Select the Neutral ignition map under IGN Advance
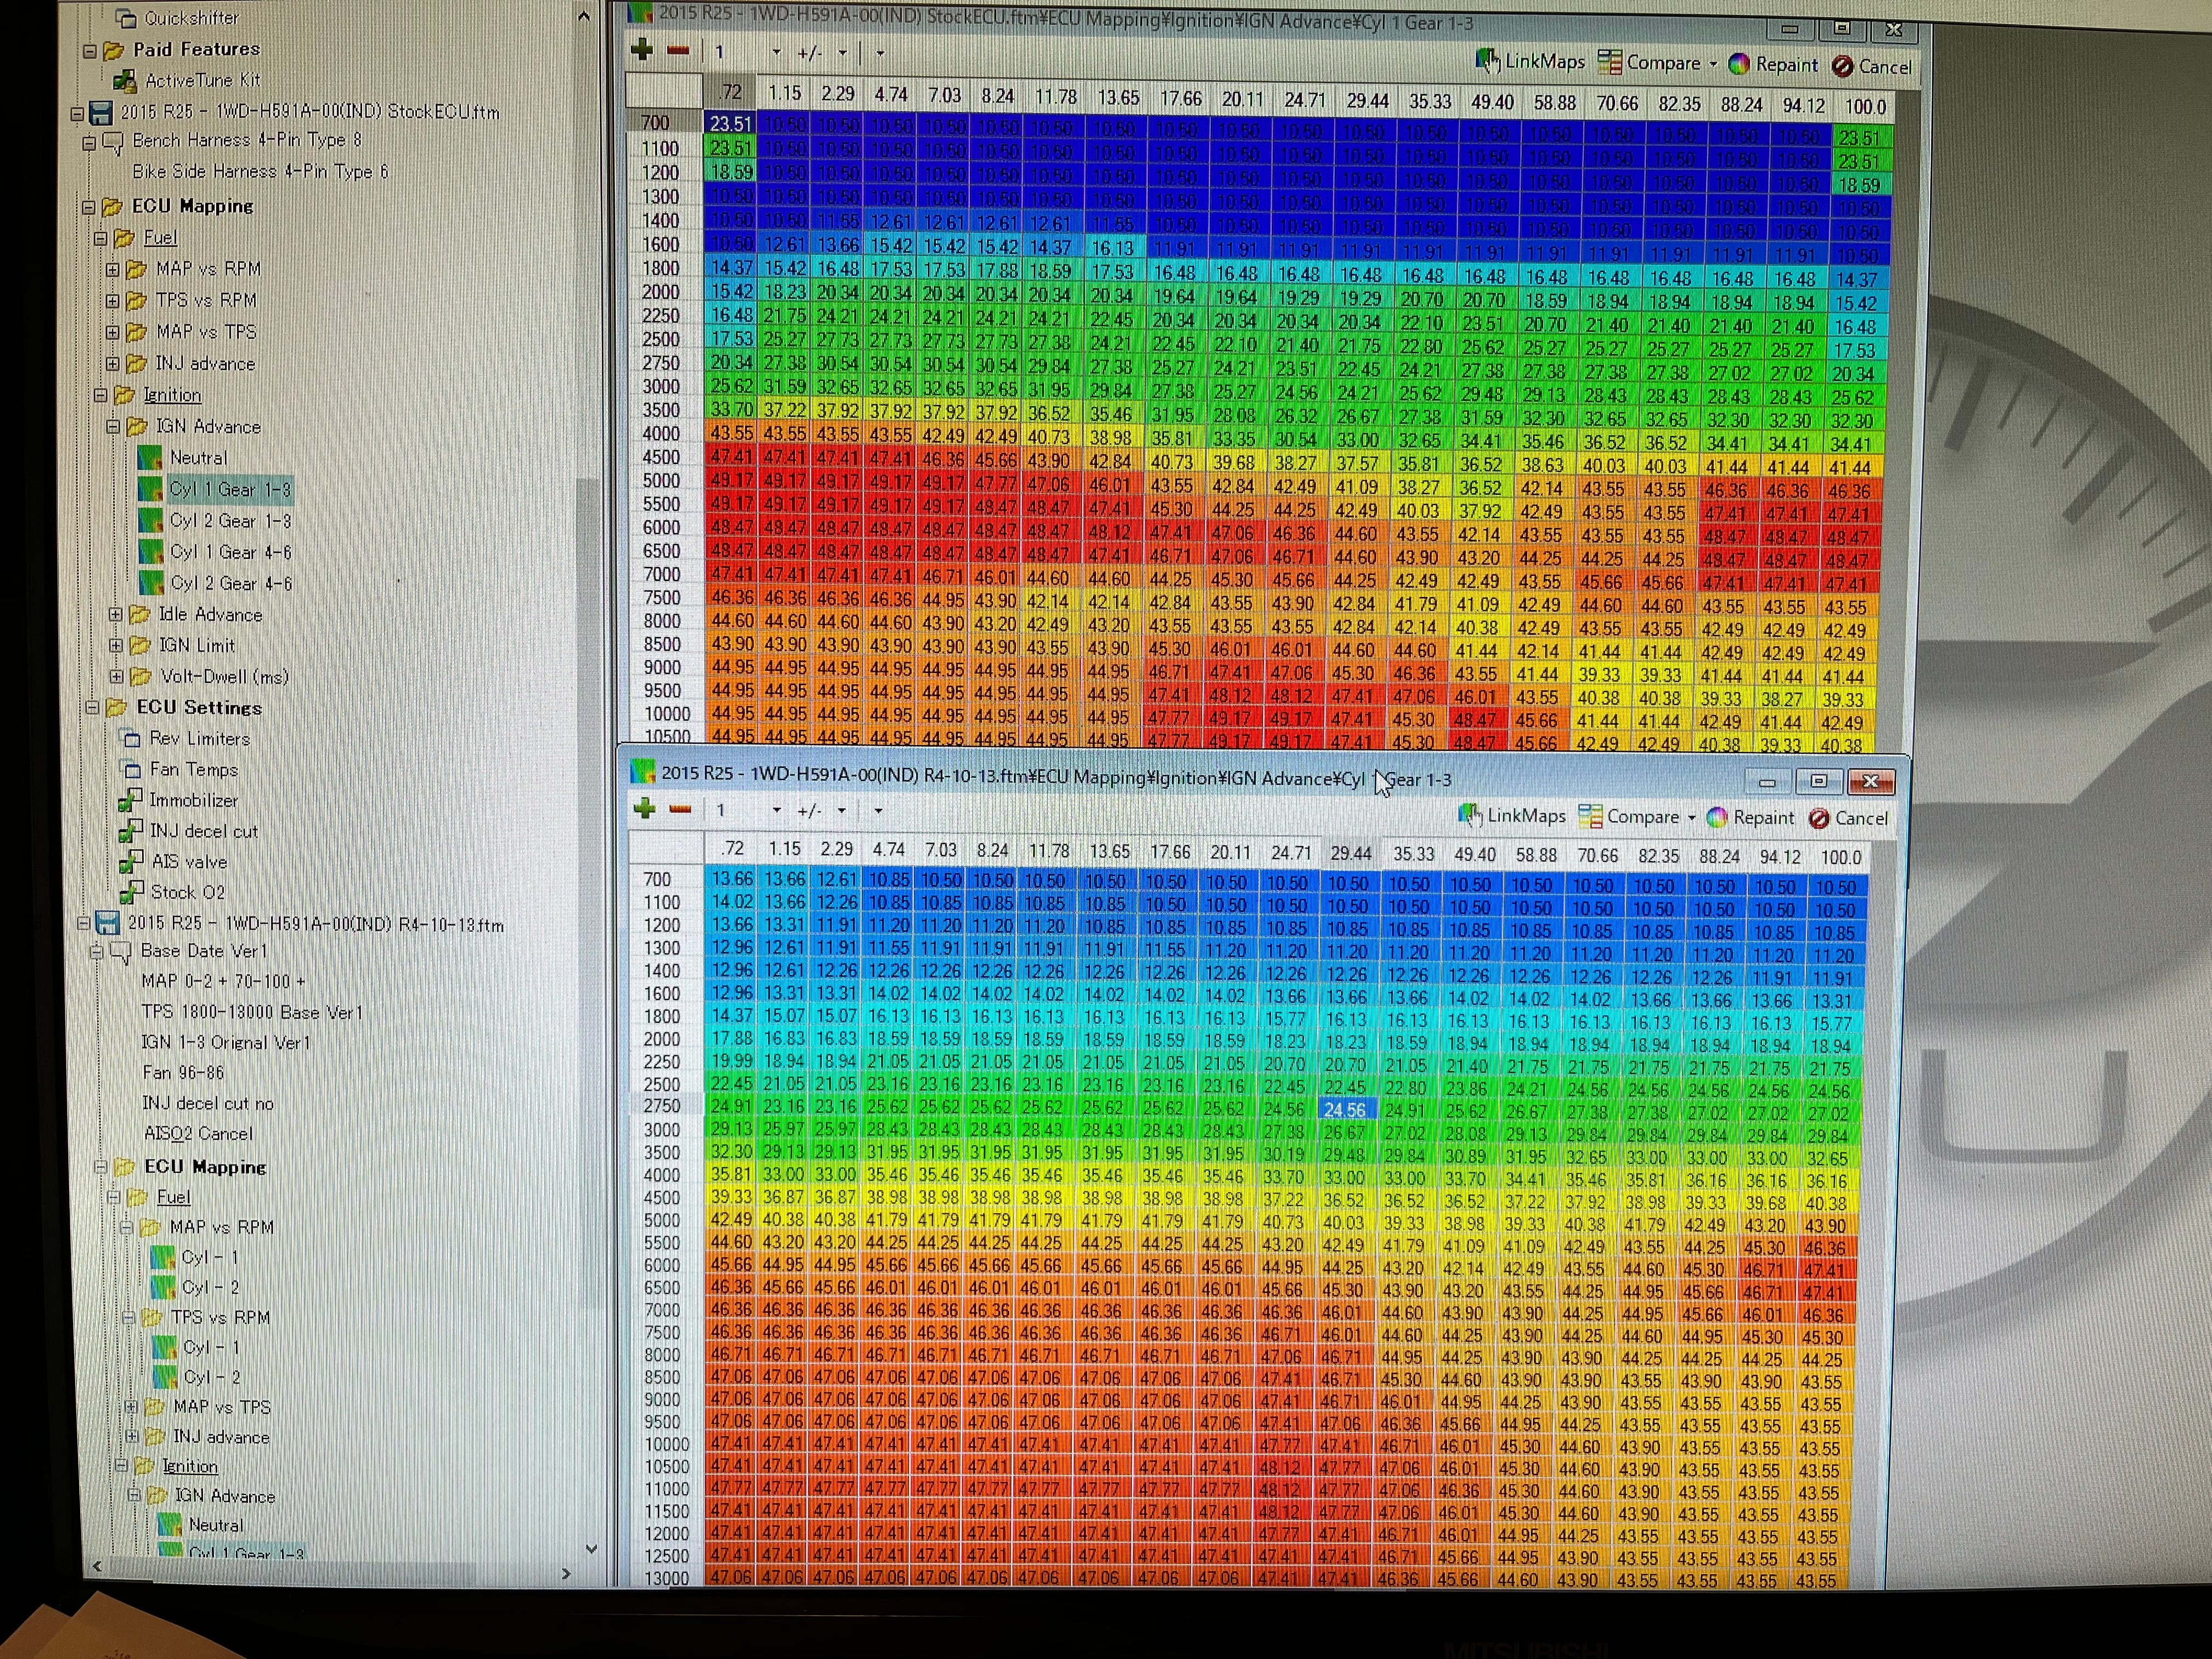 pos(198,457)
